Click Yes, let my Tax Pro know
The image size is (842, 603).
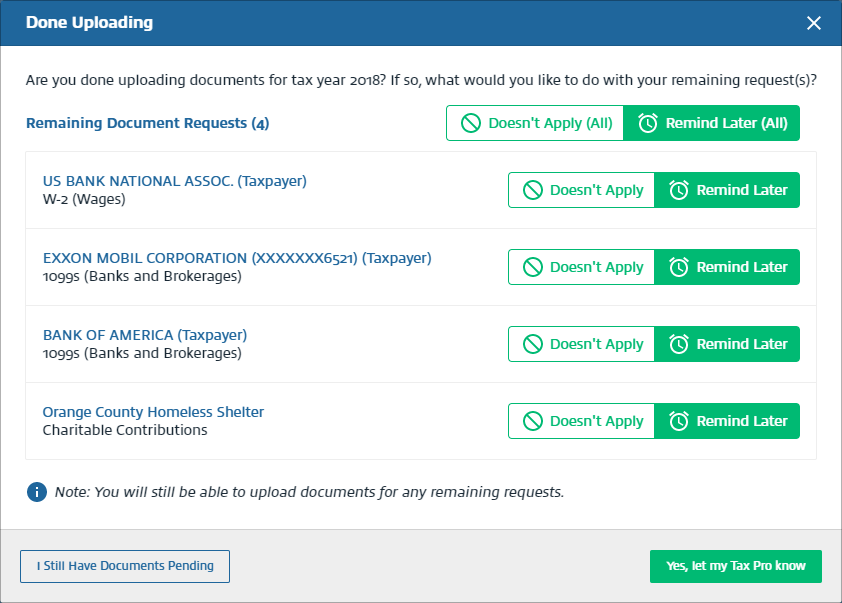click(x=736, y=566)
